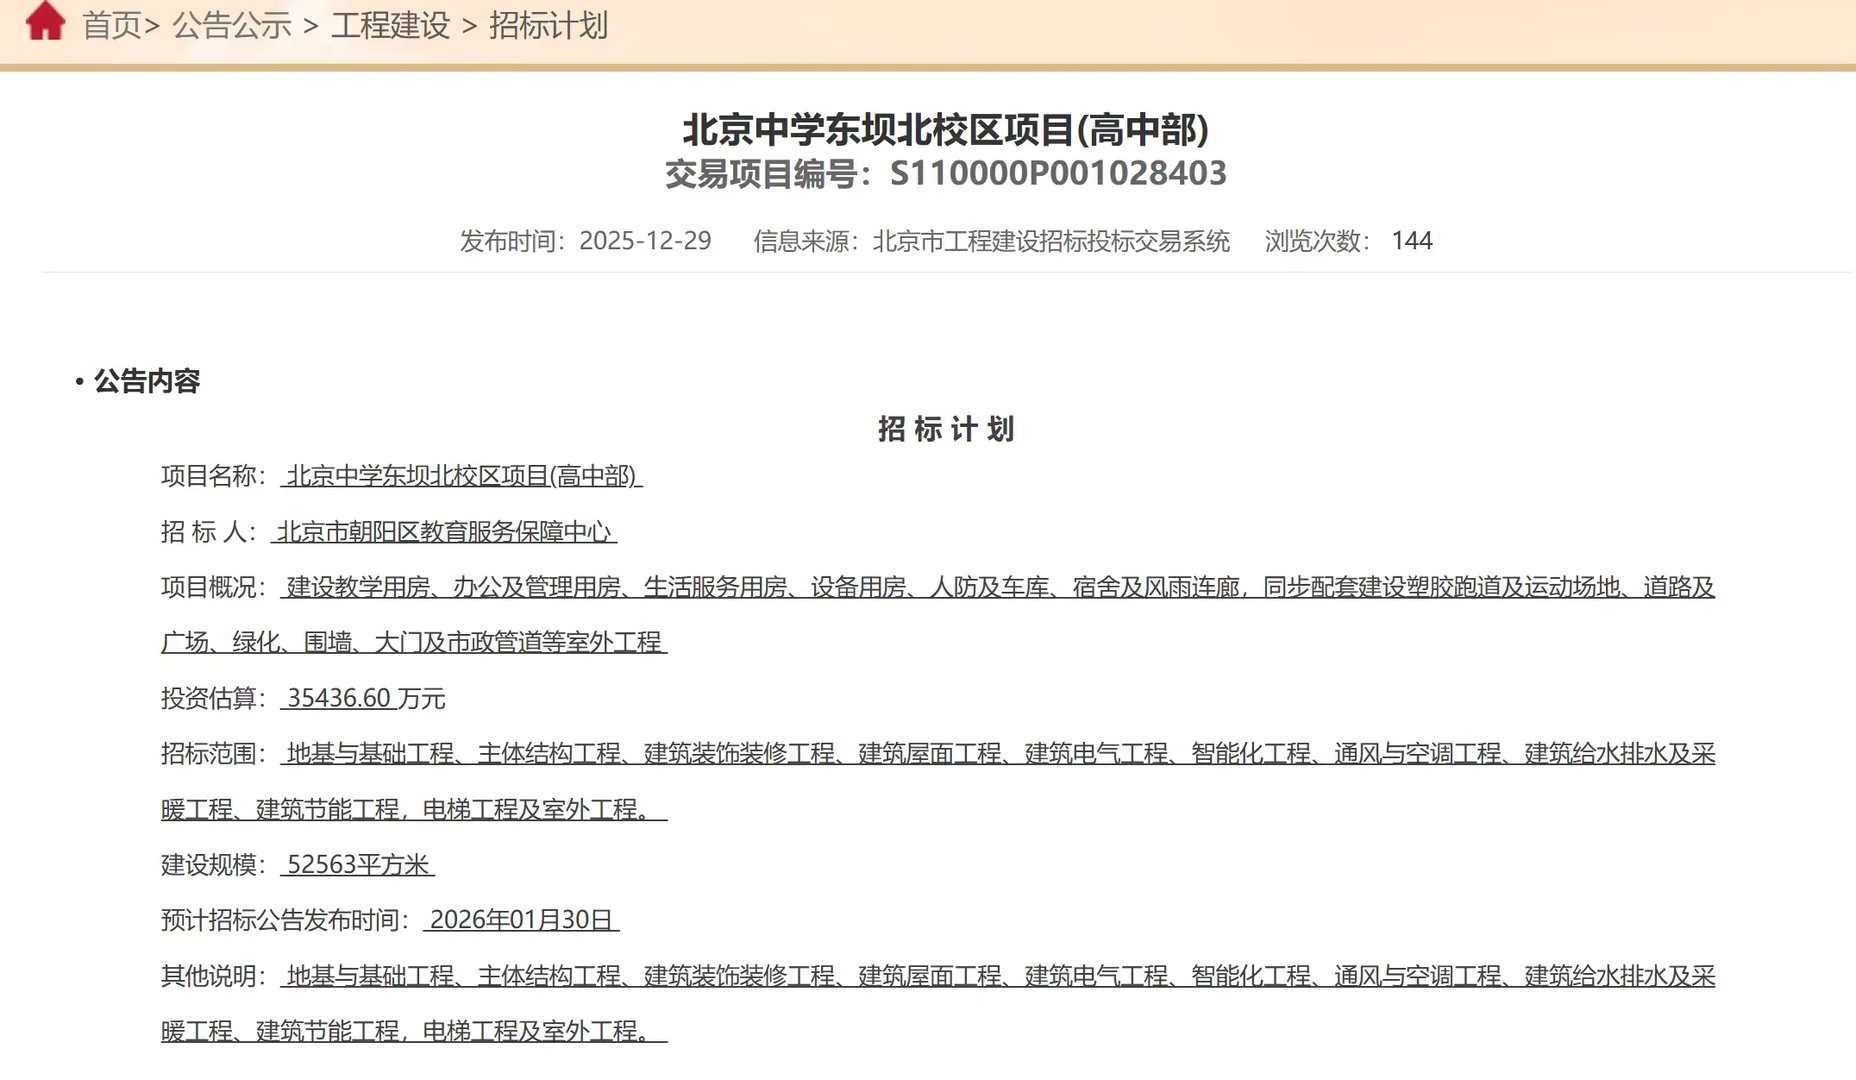Click the red home icon in breadcrumb
1856x1080 pixels.
coord(45,21)
